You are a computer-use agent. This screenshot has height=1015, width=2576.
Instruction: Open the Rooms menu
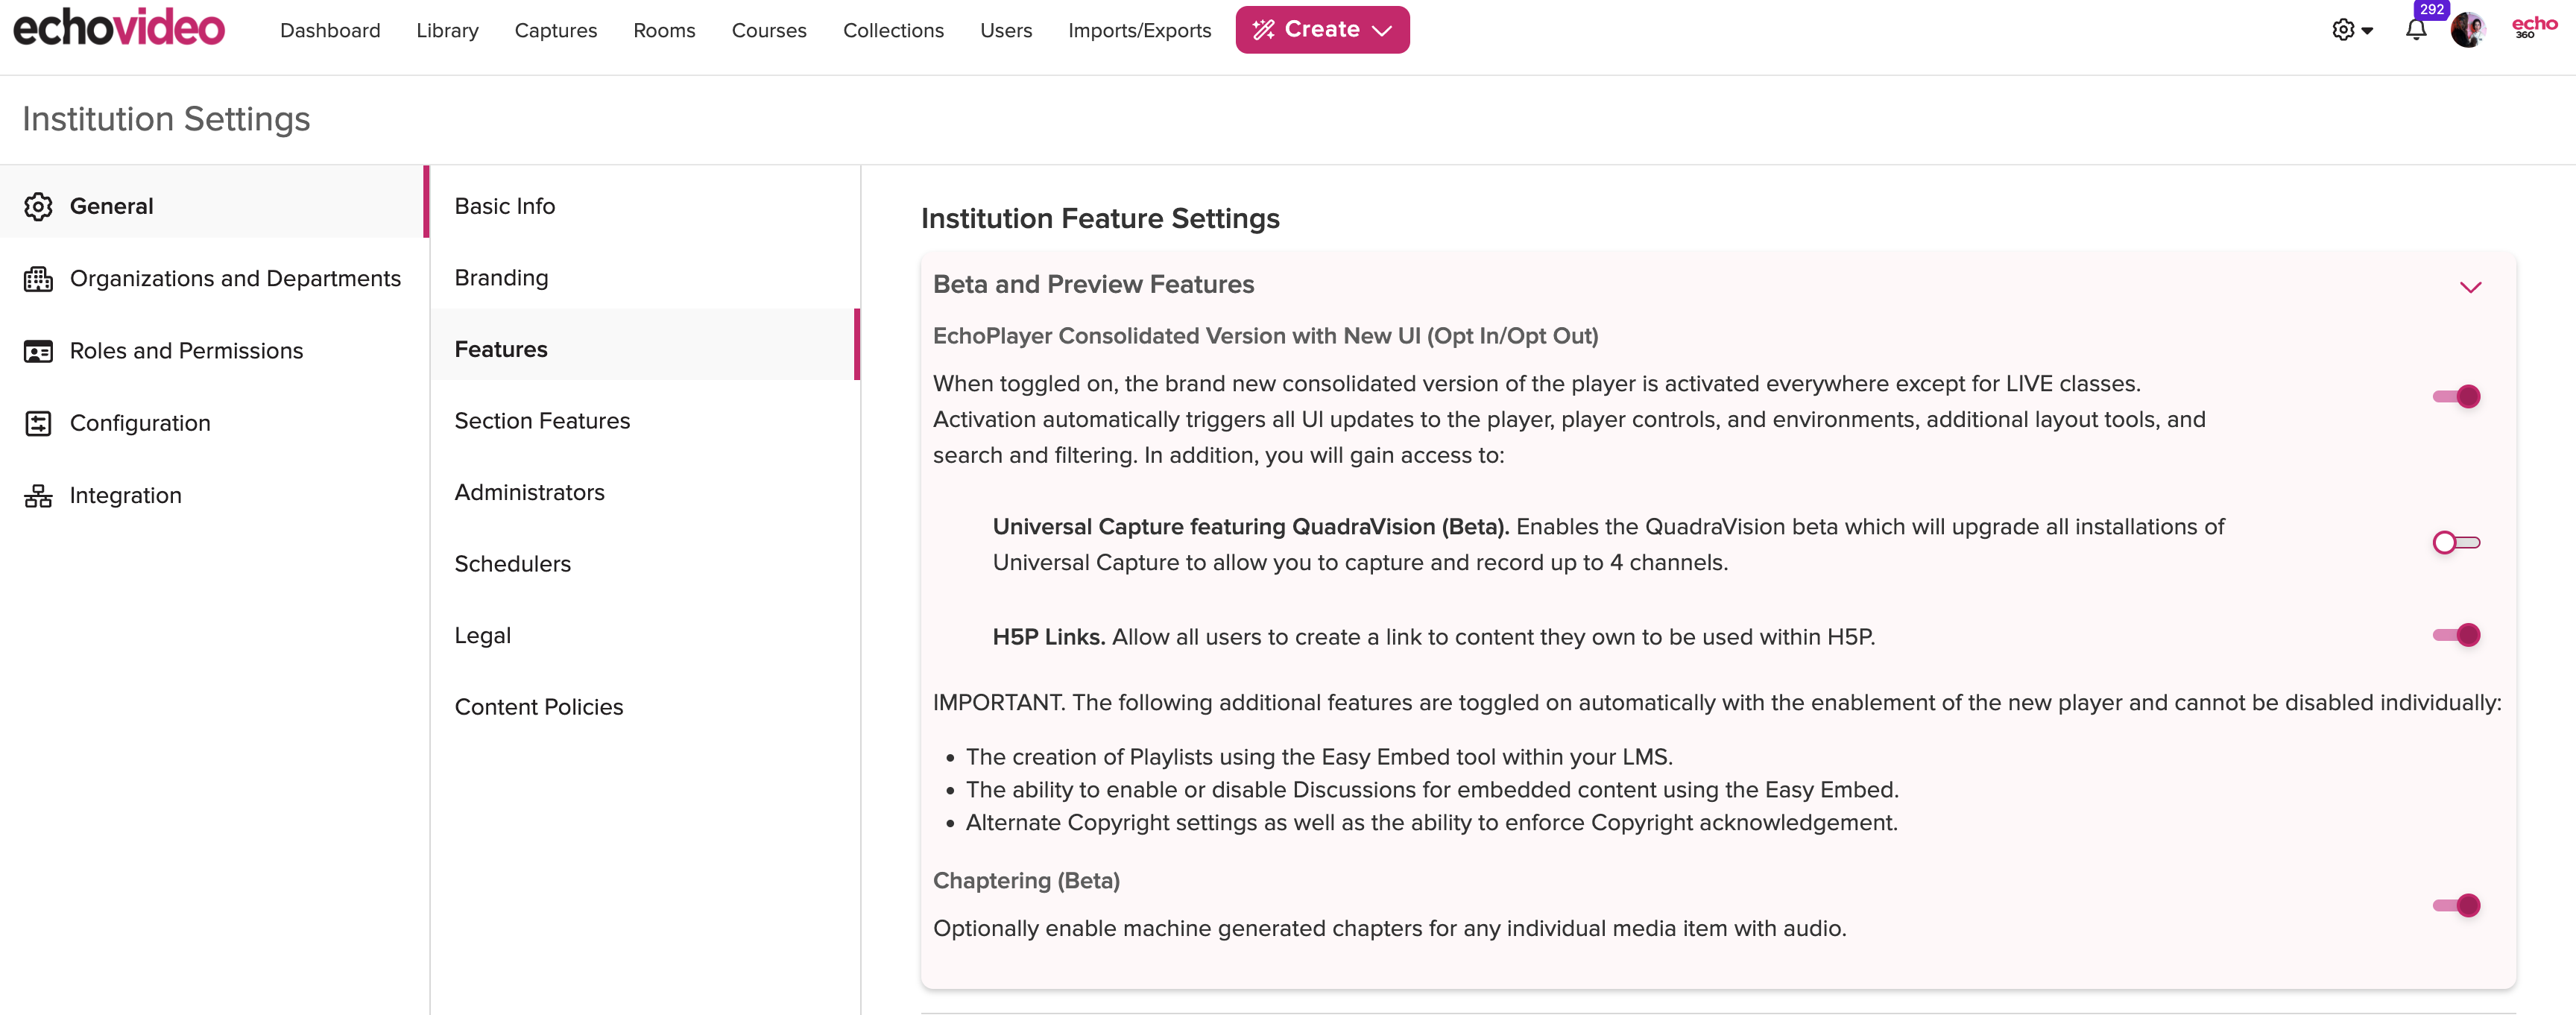pos(664,30)
